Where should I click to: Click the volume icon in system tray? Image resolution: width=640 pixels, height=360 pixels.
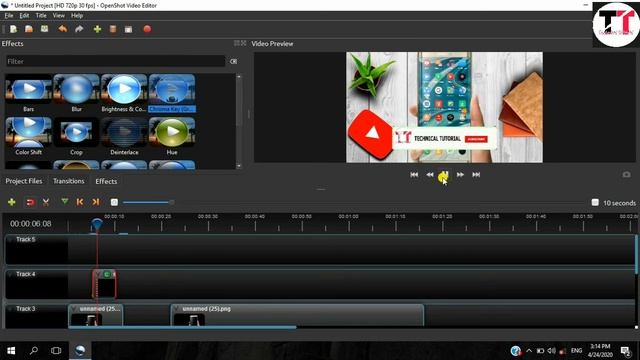coord(551,351)
